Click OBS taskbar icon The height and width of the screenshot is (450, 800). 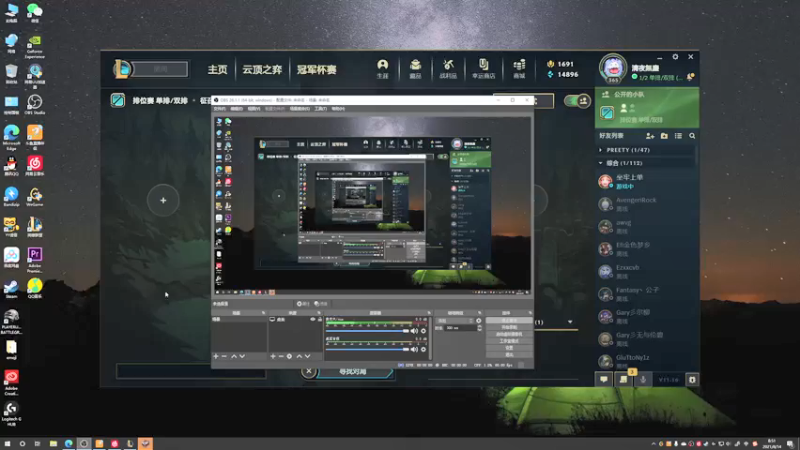click(x=84, y=443)
